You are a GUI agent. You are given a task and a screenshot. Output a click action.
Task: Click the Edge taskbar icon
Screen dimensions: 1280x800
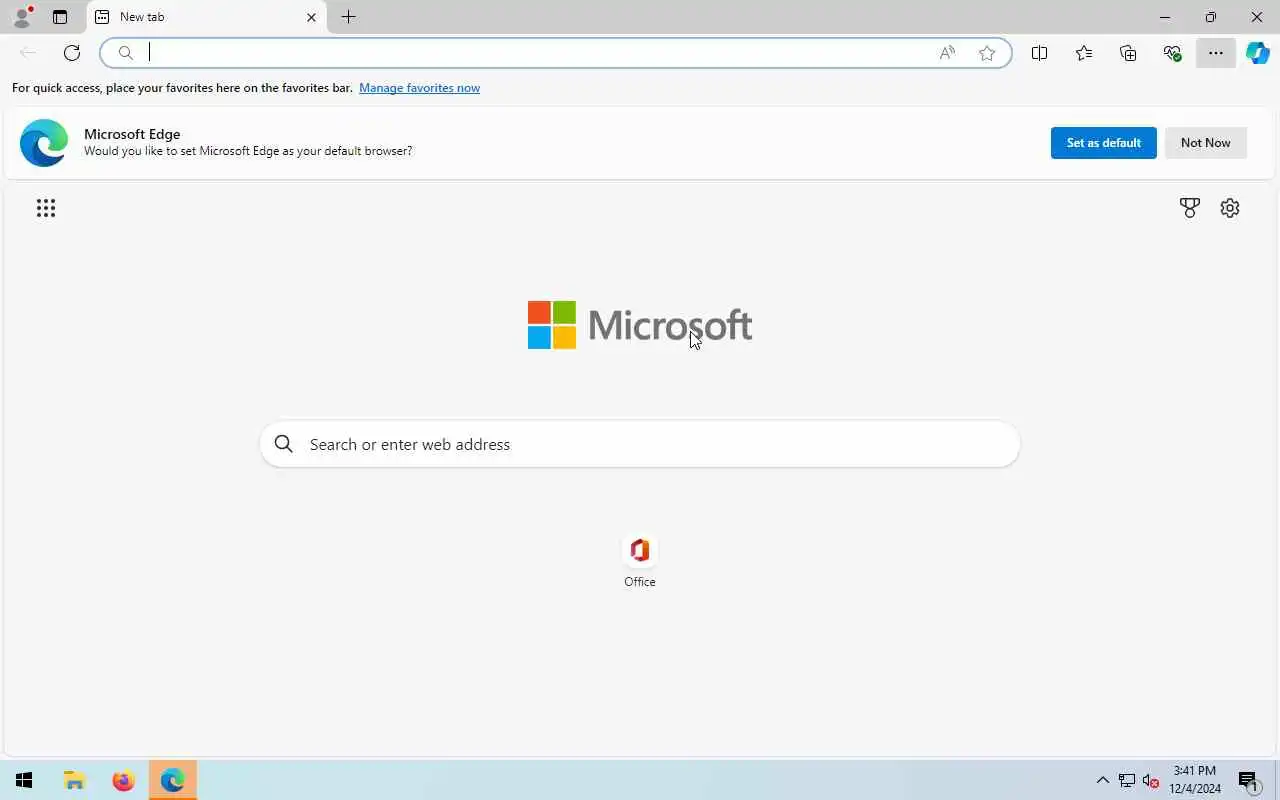[x=172, y=781]
